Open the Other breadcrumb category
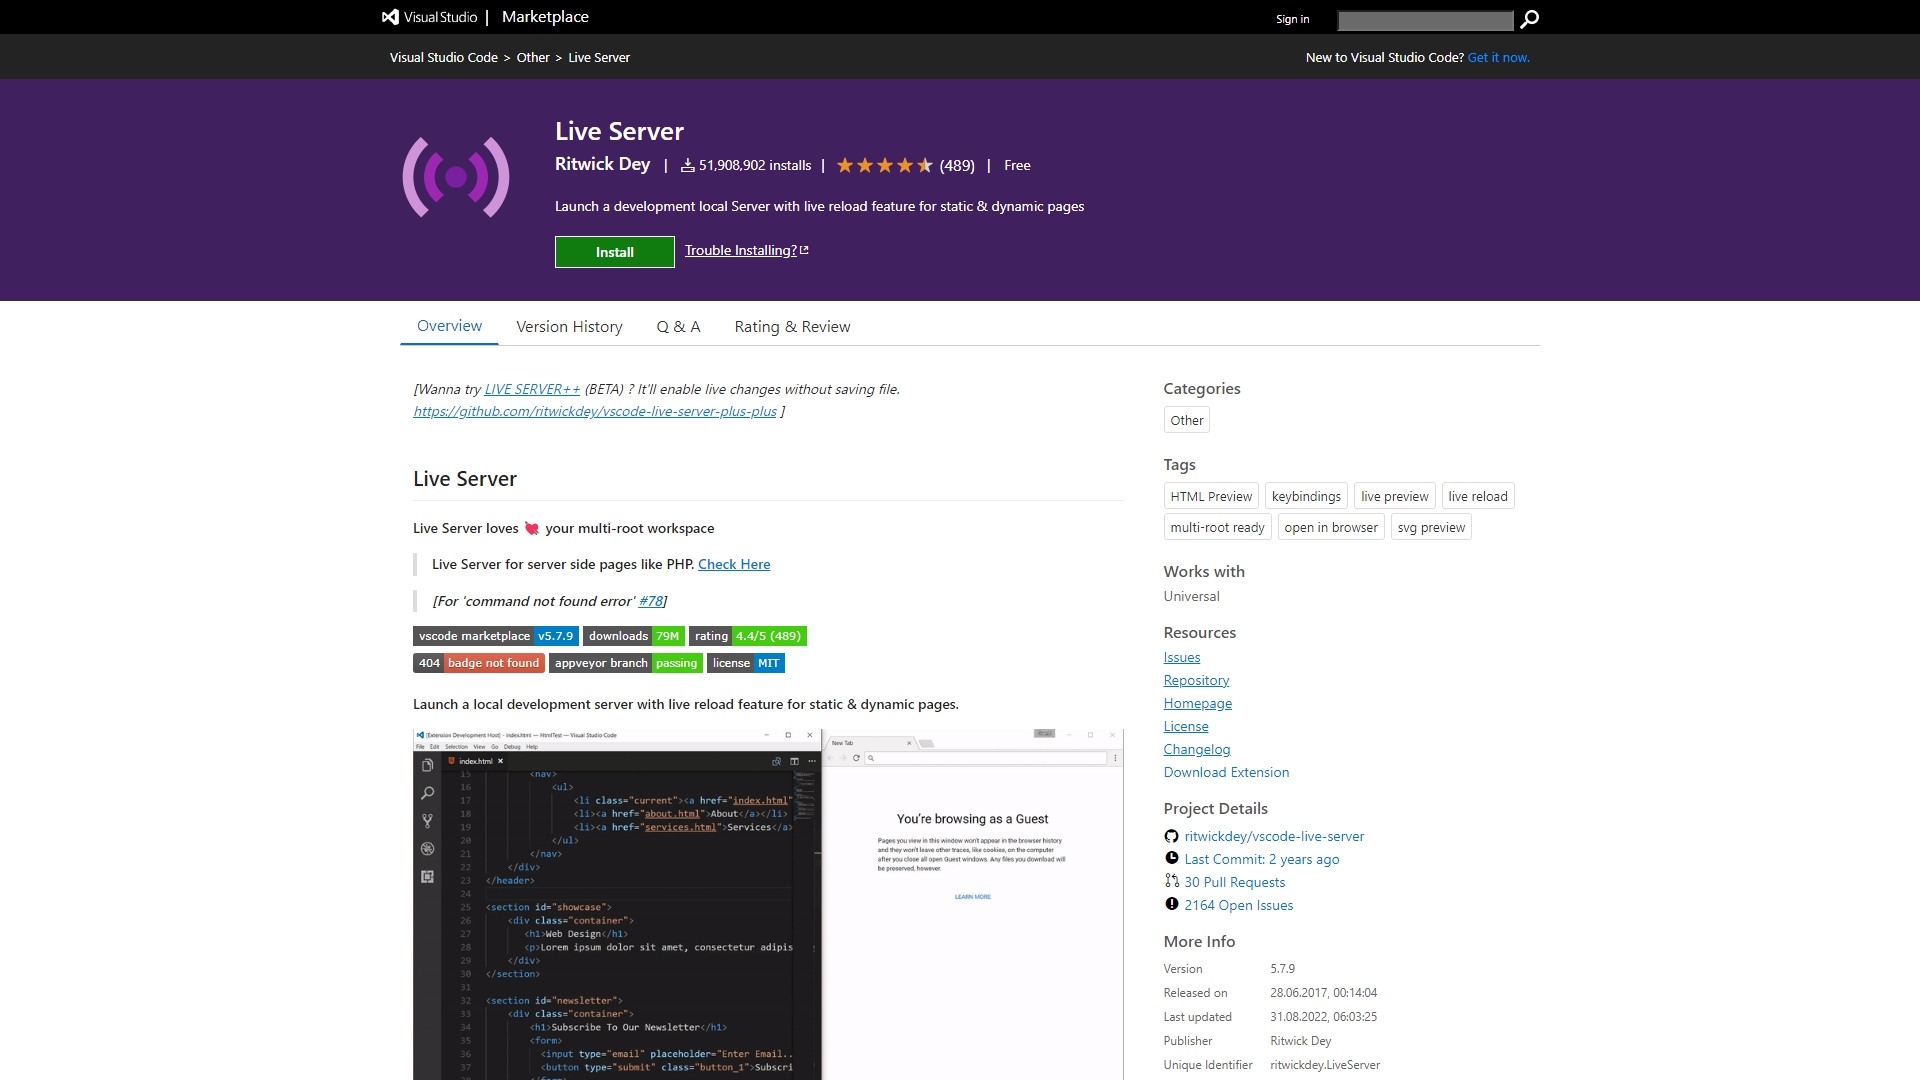 pyautogui.click(x=533, y=57)
